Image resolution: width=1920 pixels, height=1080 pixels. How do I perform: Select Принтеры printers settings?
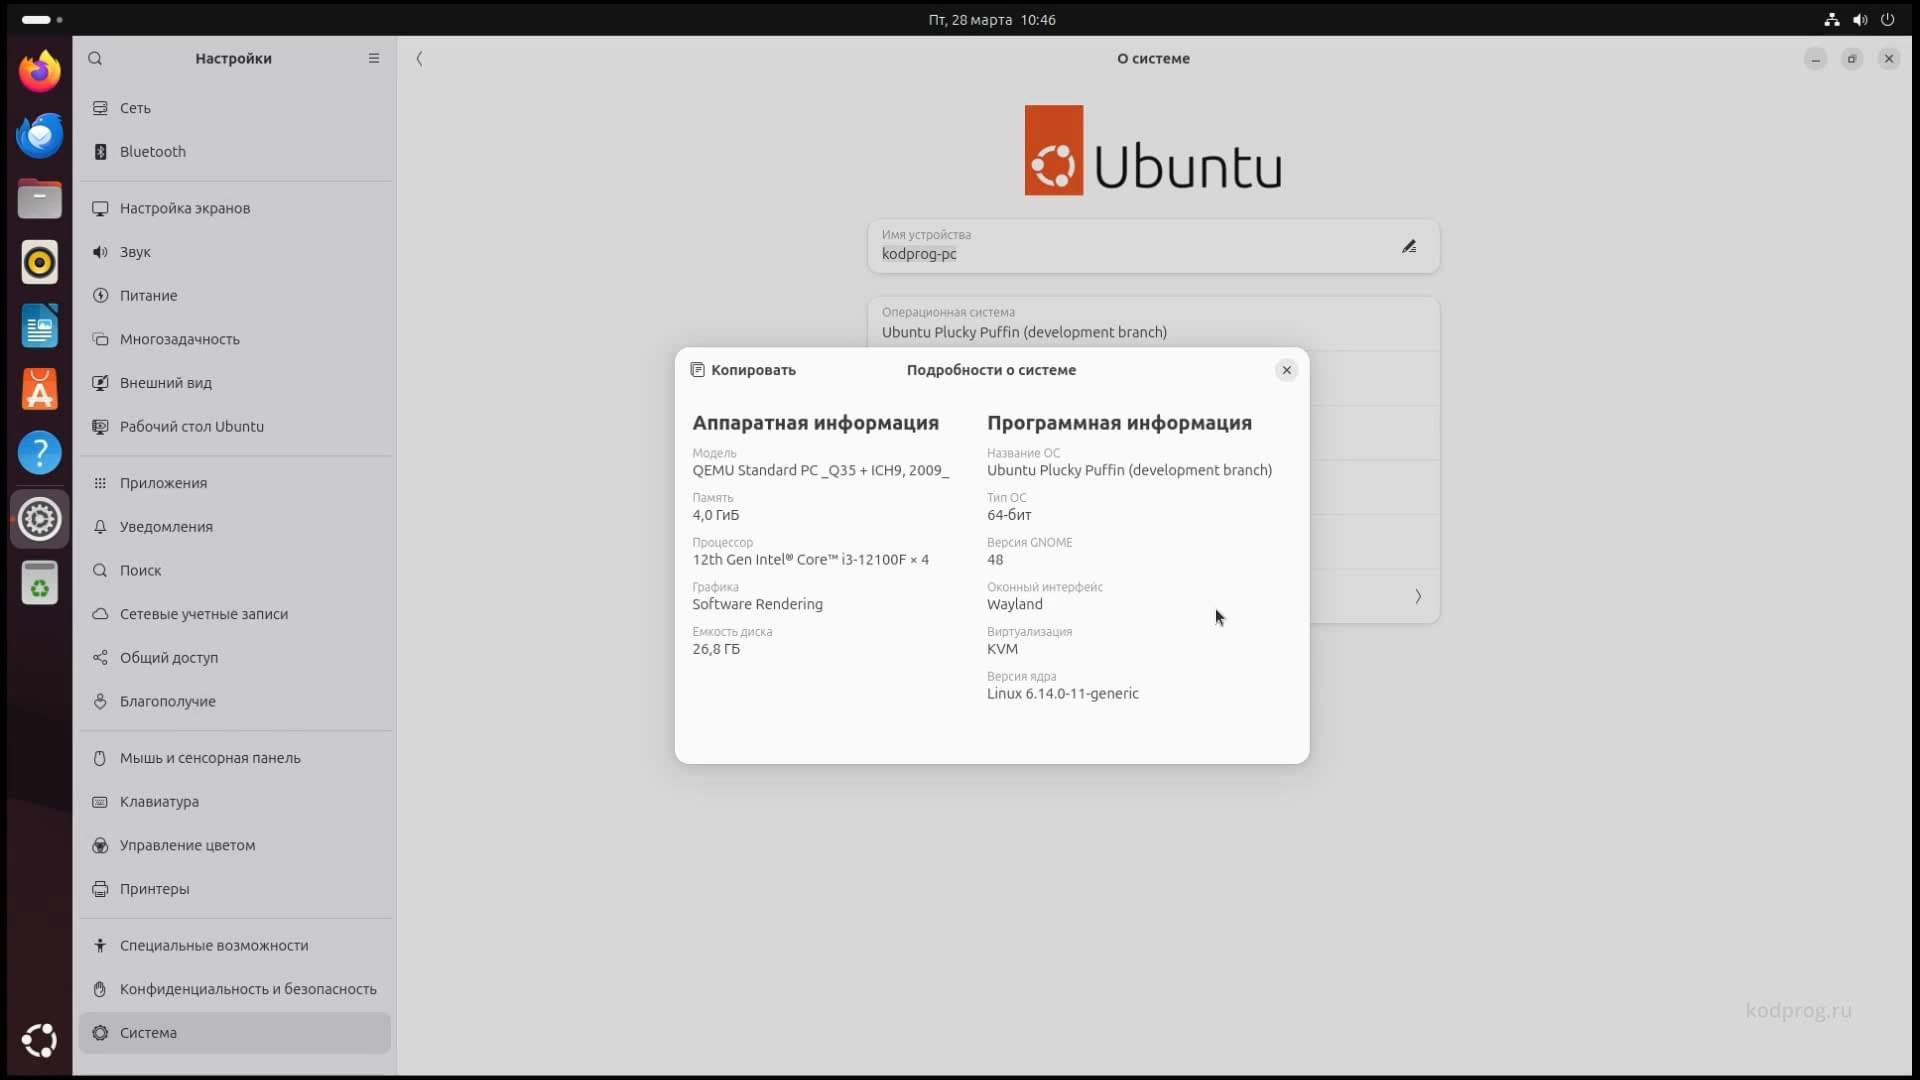pyautogui.click(x=235, y=889)
